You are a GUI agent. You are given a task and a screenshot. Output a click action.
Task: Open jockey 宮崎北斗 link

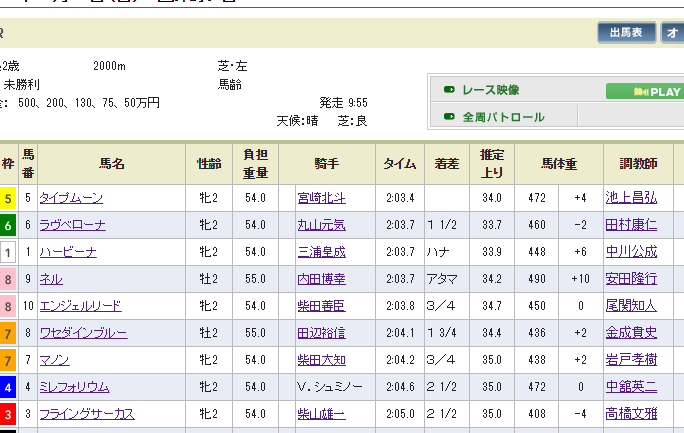pos(321,198)
